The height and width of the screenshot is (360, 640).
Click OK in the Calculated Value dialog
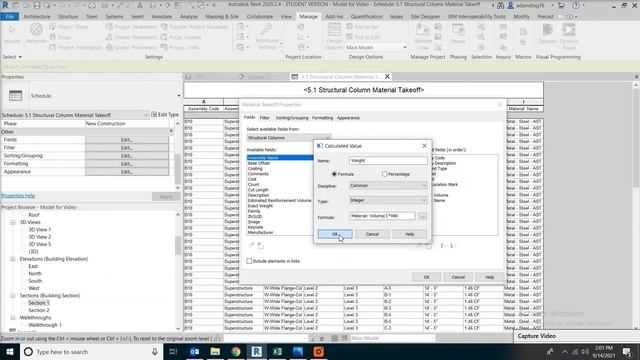tap(335, 234)
